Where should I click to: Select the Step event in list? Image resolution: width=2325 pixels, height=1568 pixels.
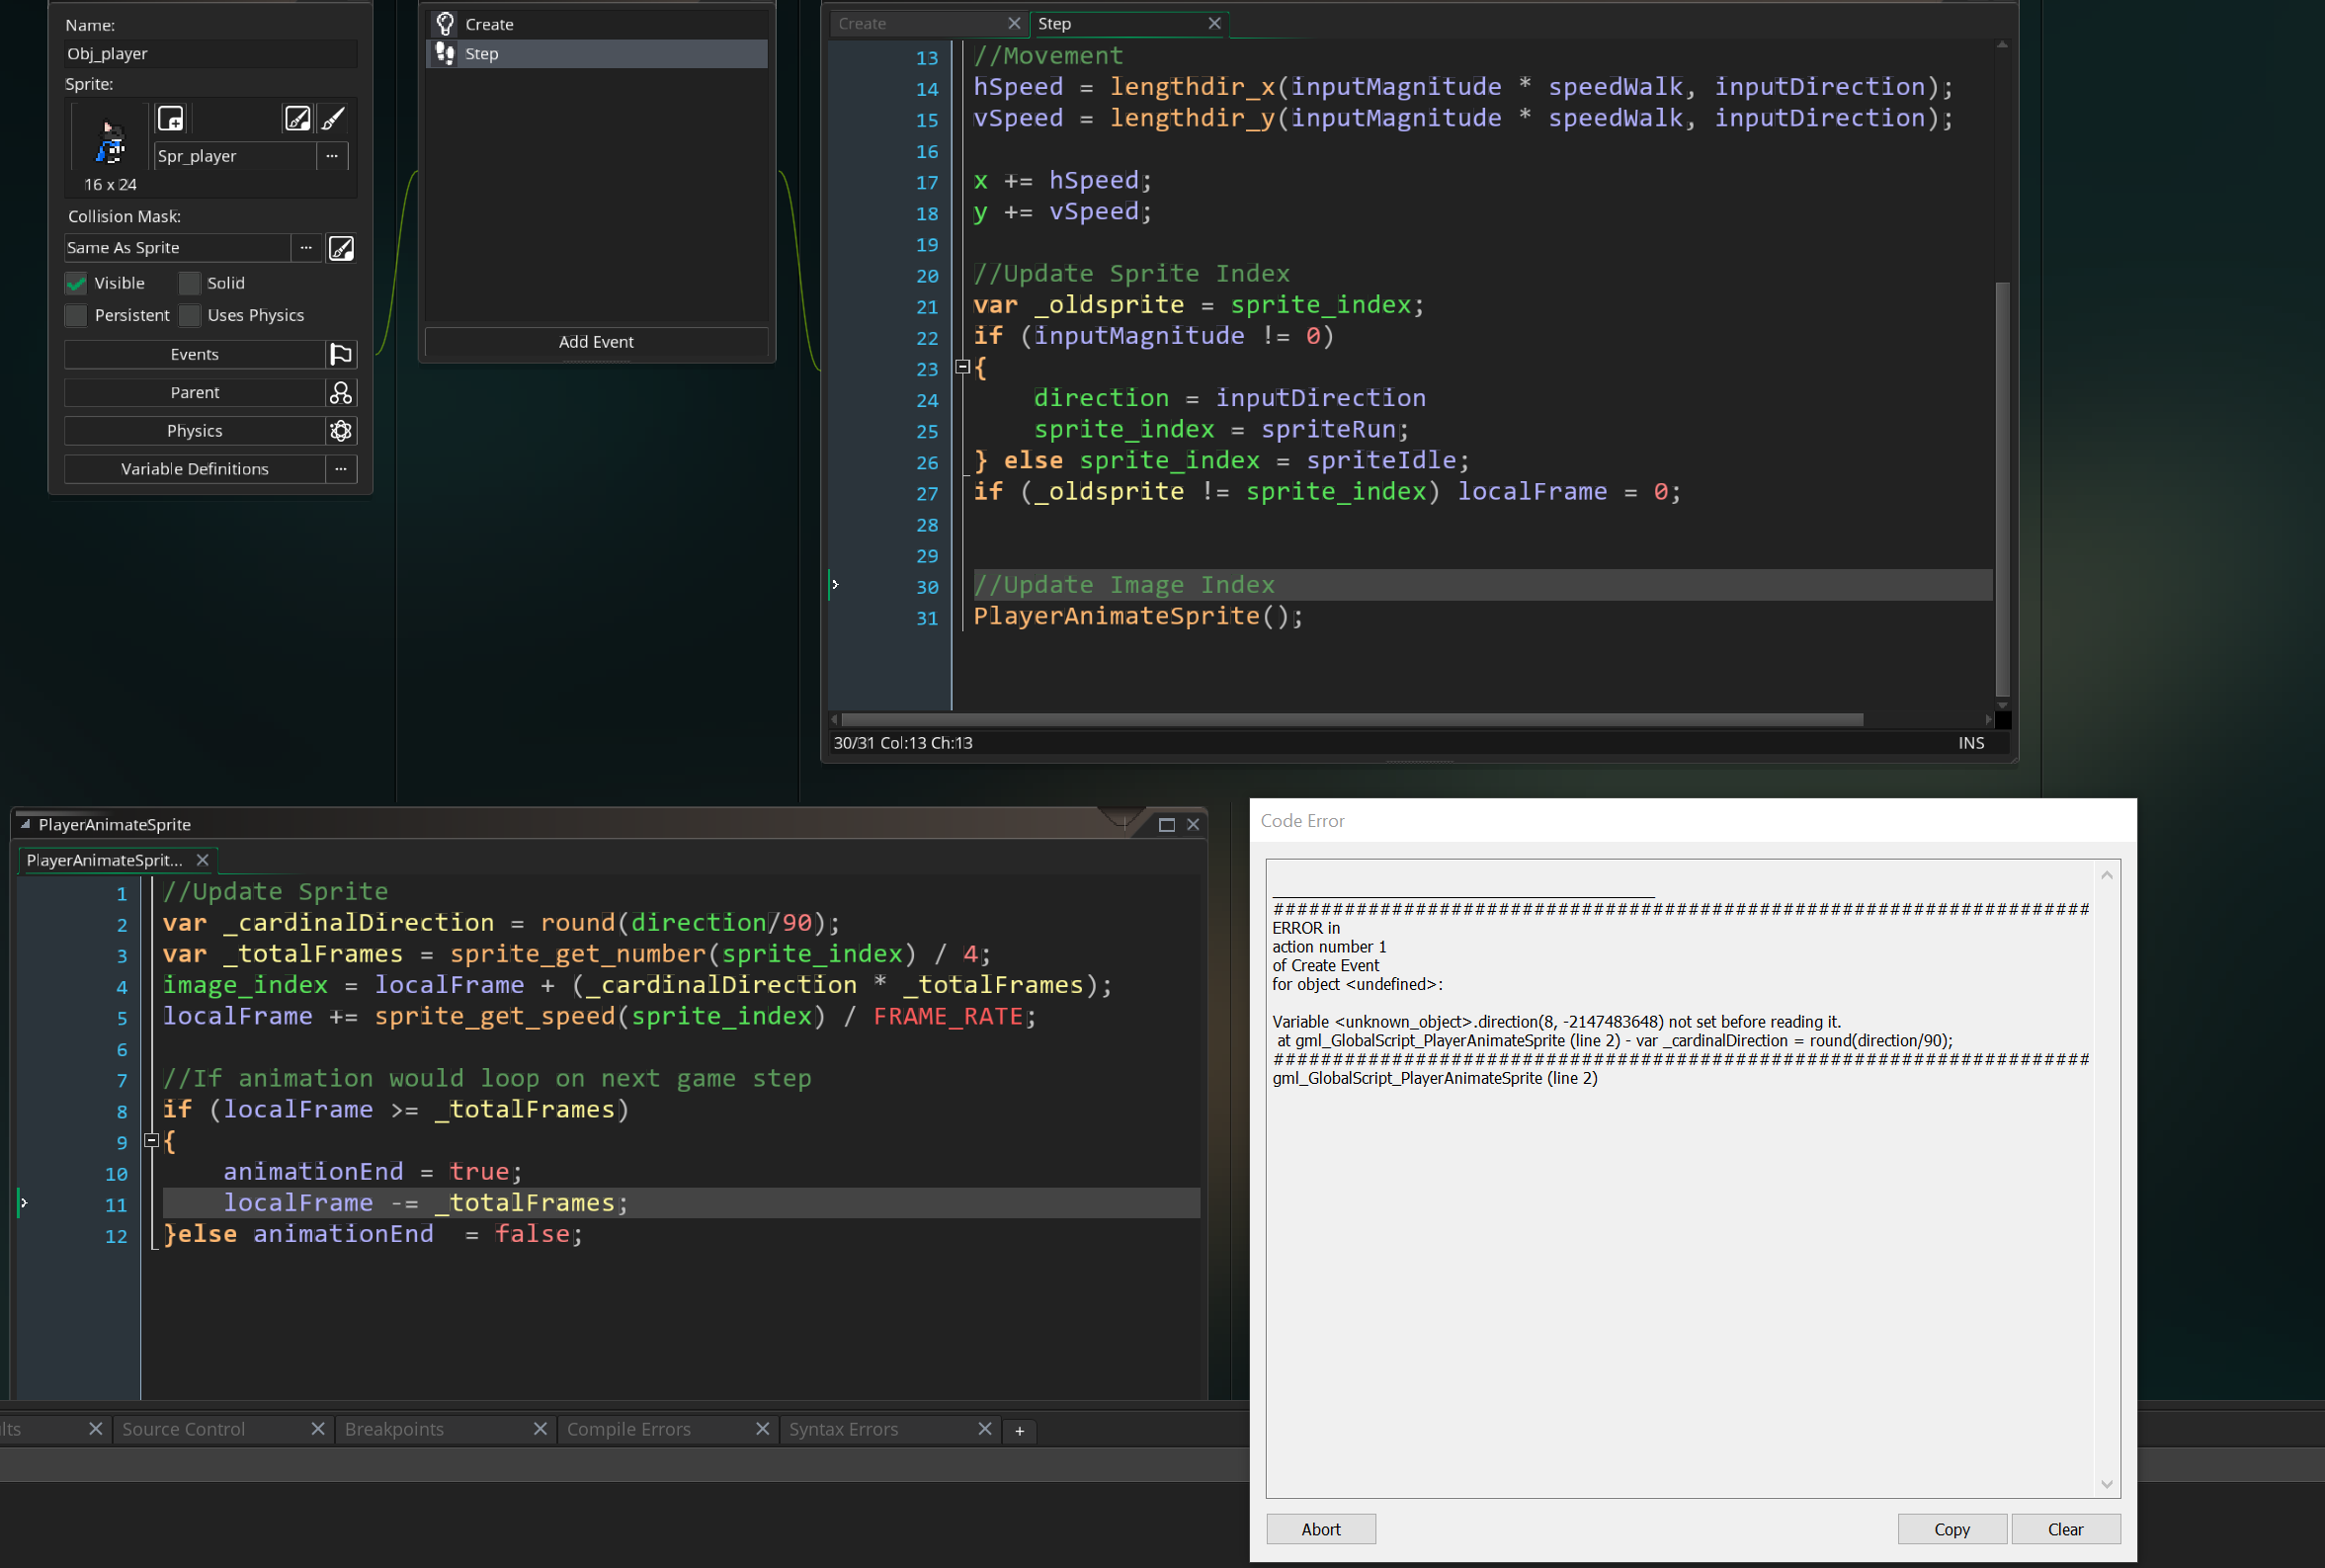pyautogui.click(x=597, y=54)
